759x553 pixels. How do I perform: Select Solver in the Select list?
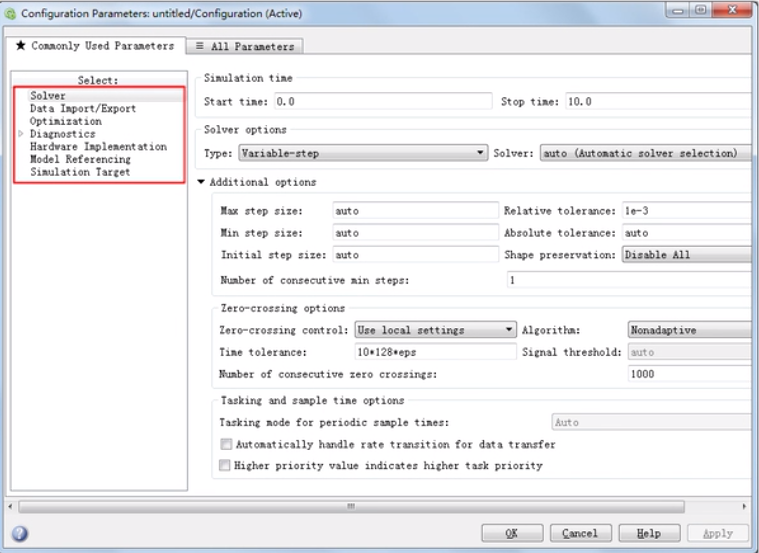(x=47, y=95)
